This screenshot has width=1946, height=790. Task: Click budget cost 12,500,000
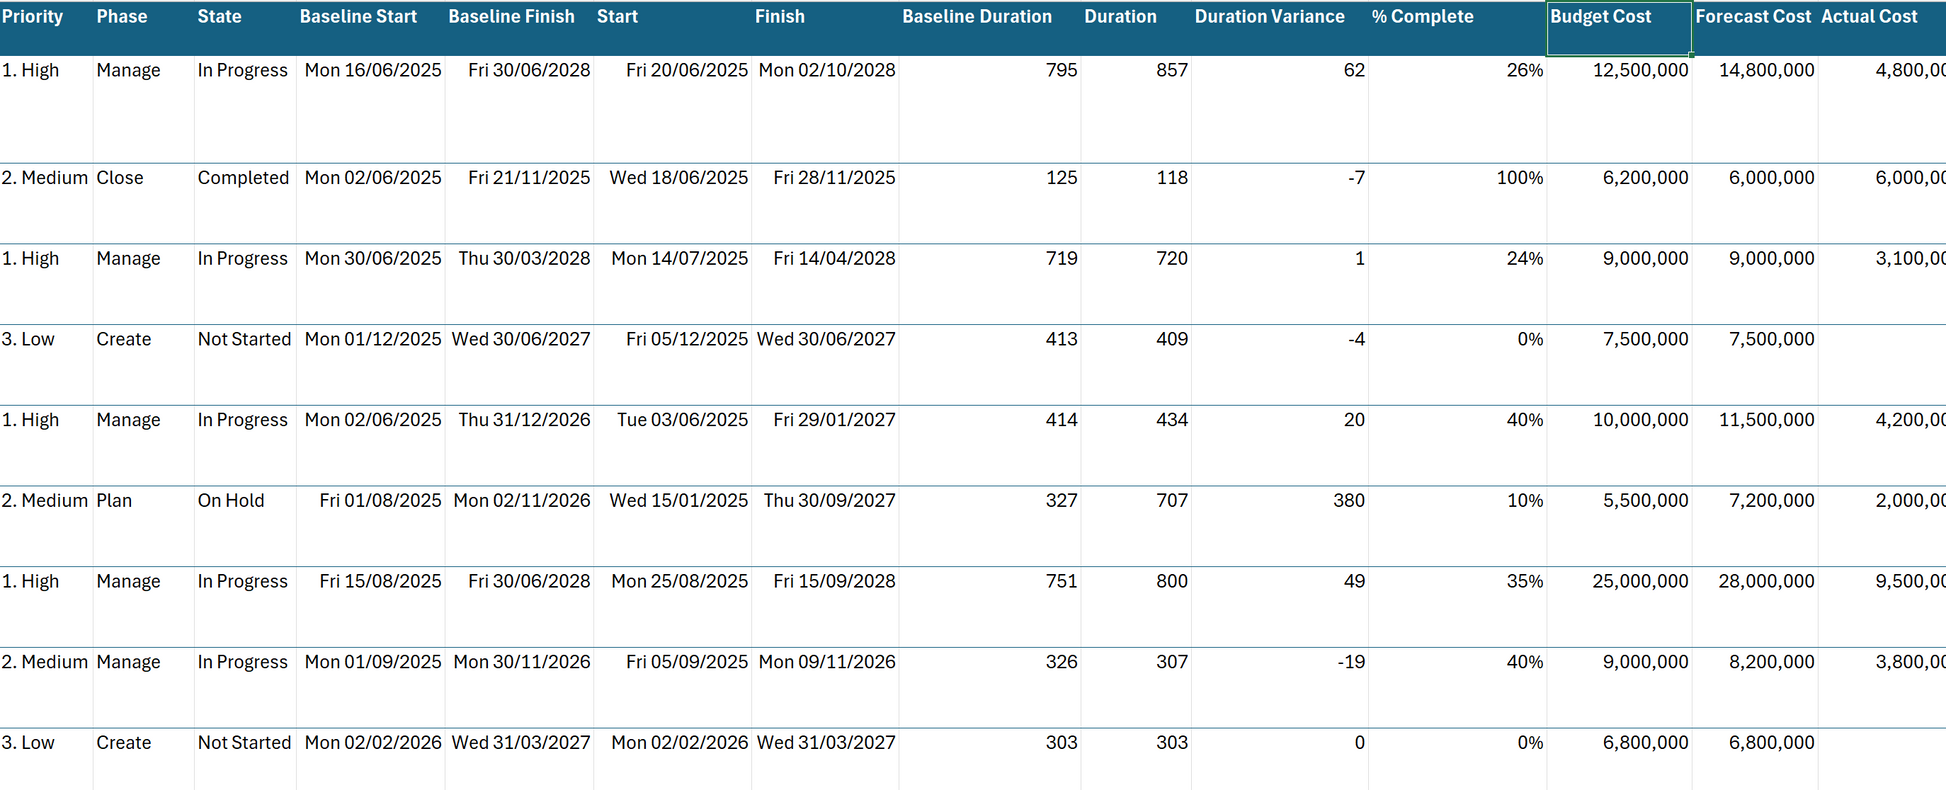click(x=1641, y=71)
